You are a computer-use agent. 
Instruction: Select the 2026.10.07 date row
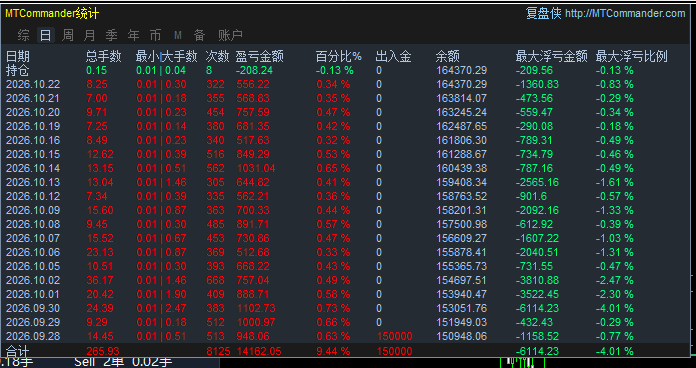coord(32,238)
